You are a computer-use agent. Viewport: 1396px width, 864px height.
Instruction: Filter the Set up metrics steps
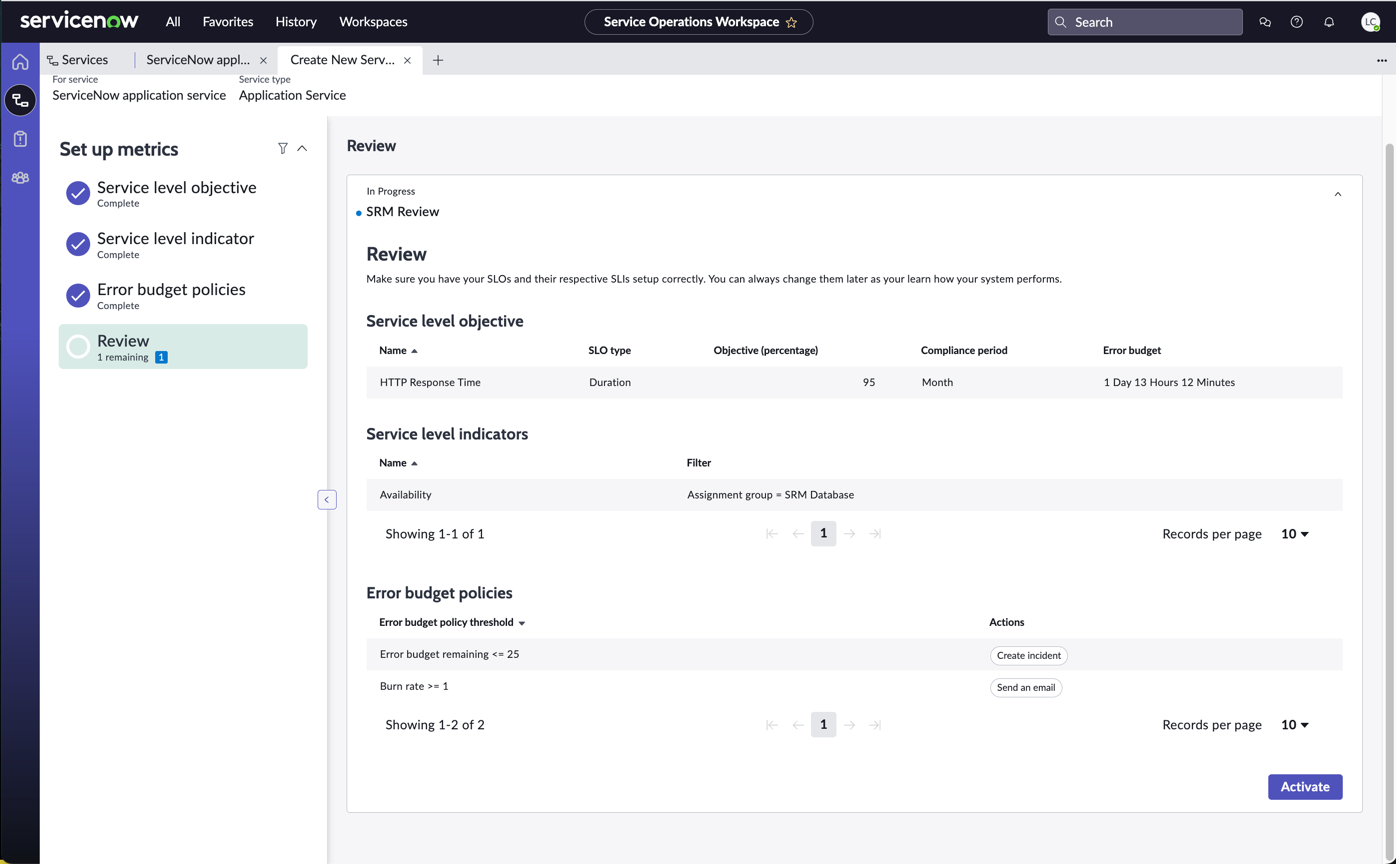click(x=283, y=148)
